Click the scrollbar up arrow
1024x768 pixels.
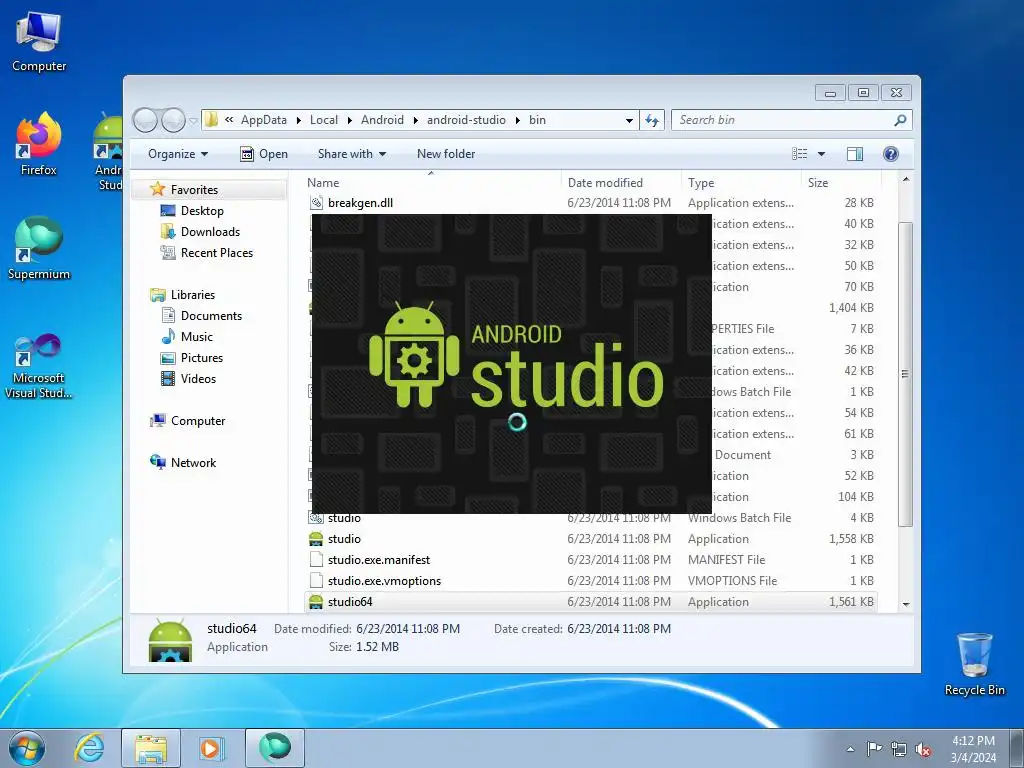click(906, 179)
